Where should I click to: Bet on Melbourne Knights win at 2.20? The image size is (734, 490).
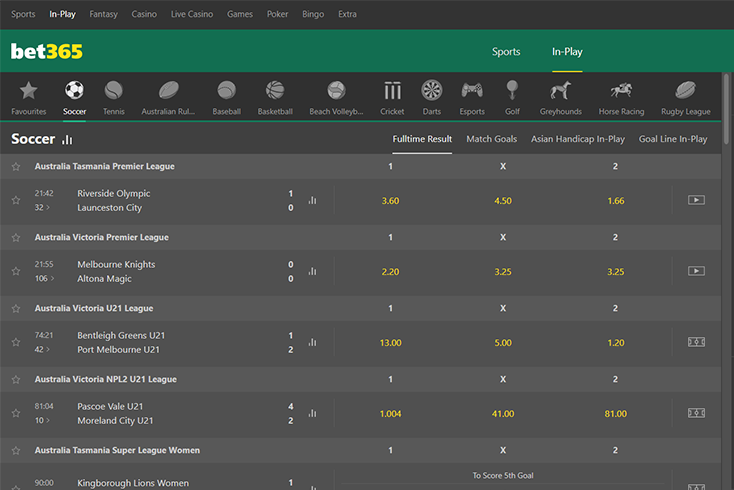pyautogui.click(x=390, y=272)
